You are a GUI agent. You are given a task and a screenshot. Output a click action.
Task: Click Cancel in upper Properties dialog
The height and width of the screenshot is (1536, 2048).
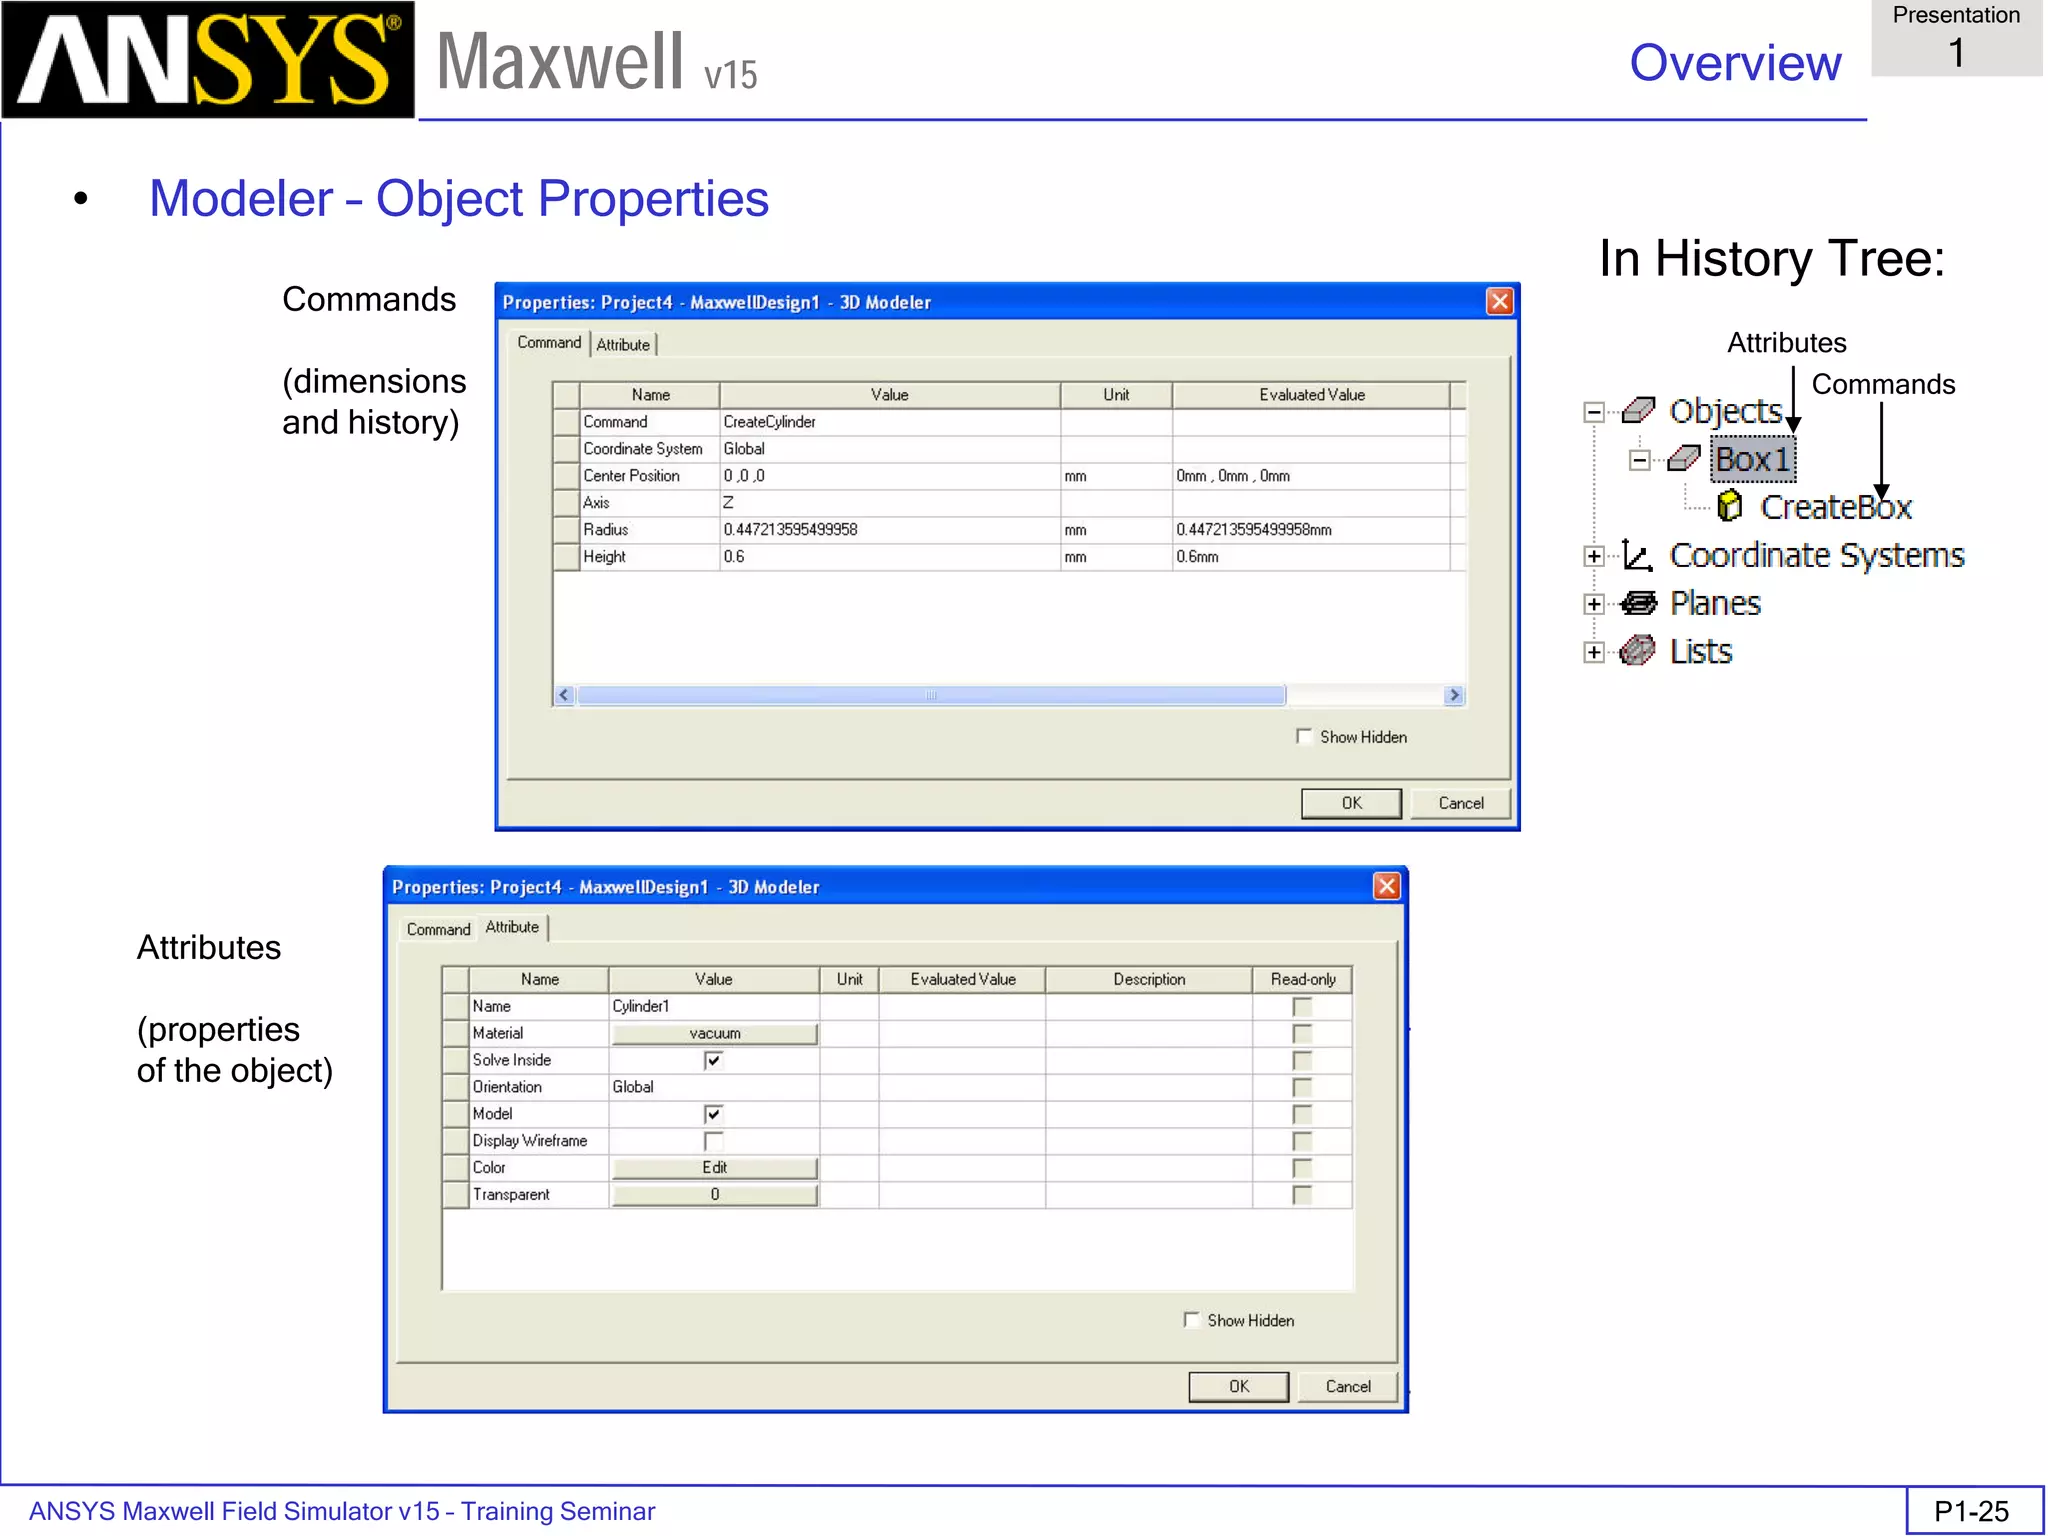point(1460,803)
